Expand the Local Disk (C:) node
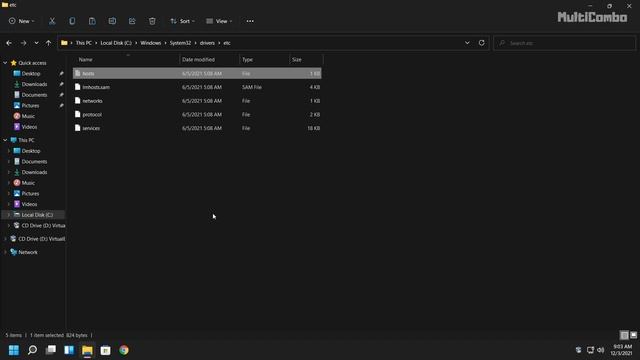This screenshot has width=640, height=360. click(9, 215)
